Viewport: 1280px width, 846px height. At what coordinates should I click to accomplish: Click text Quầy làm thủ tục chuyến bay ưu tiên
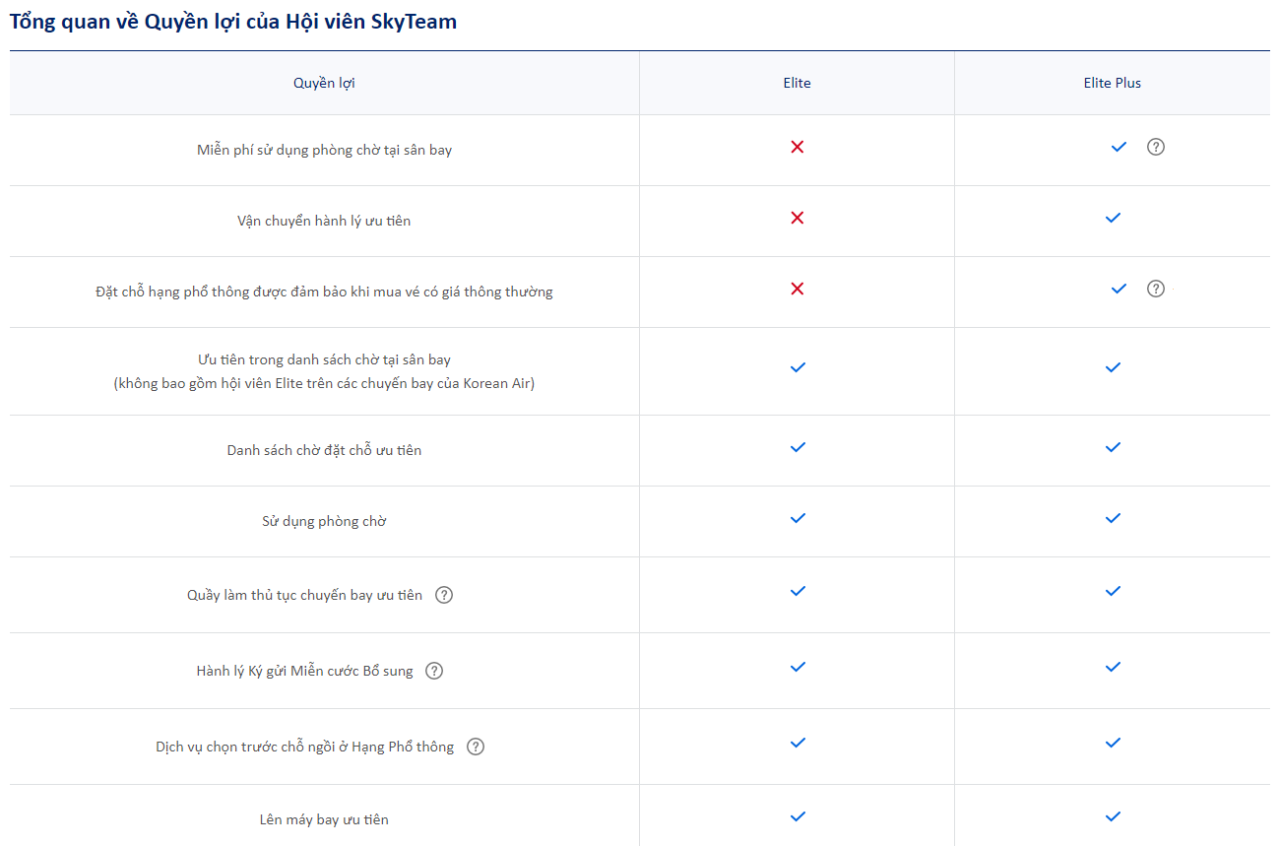point(304,595)
